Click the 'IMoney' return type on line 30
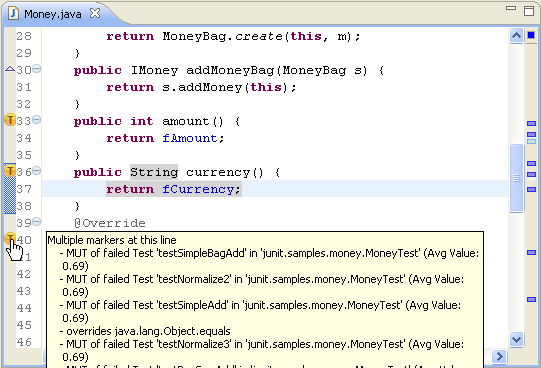 pos(154,70)
